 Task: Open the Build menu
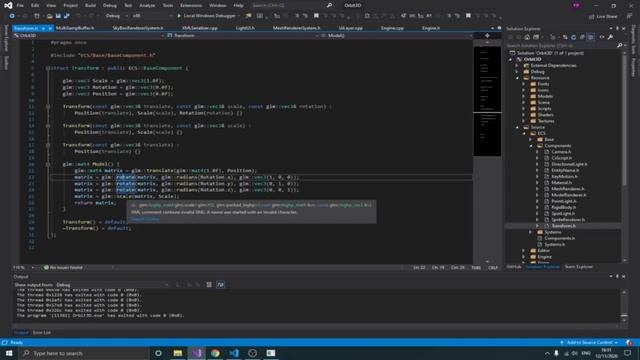pos(90,6)
